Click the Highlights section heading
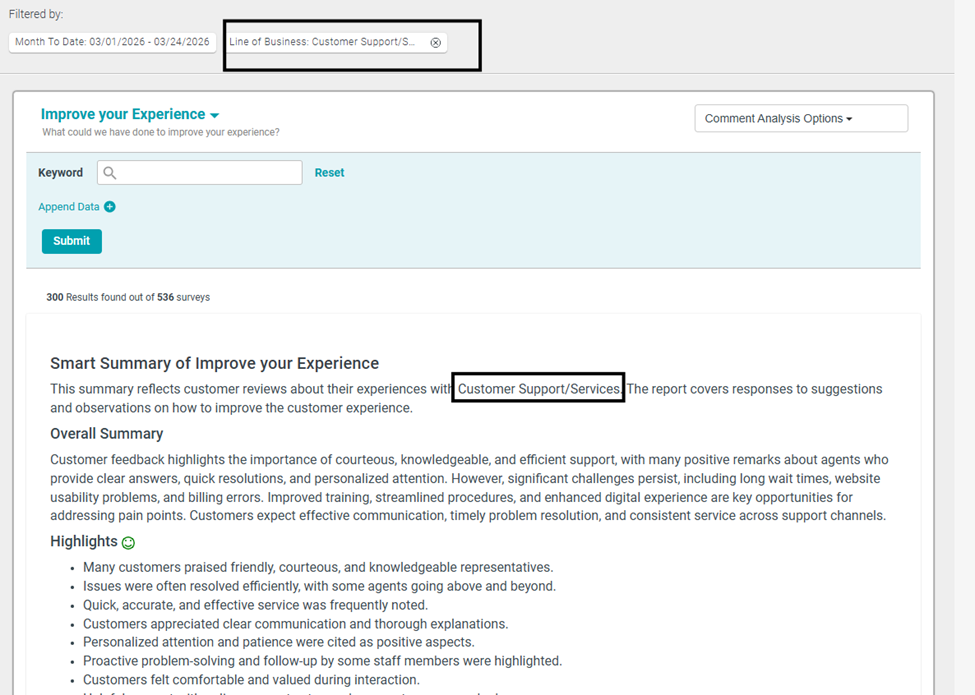Viewport: 975px width, 695px height. click(84, 541)
